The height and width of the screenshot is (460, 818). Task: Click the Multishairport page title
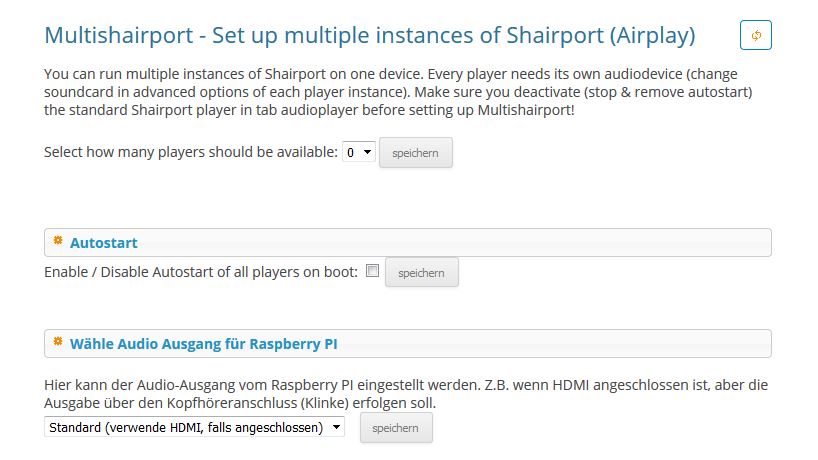point(370,35)
